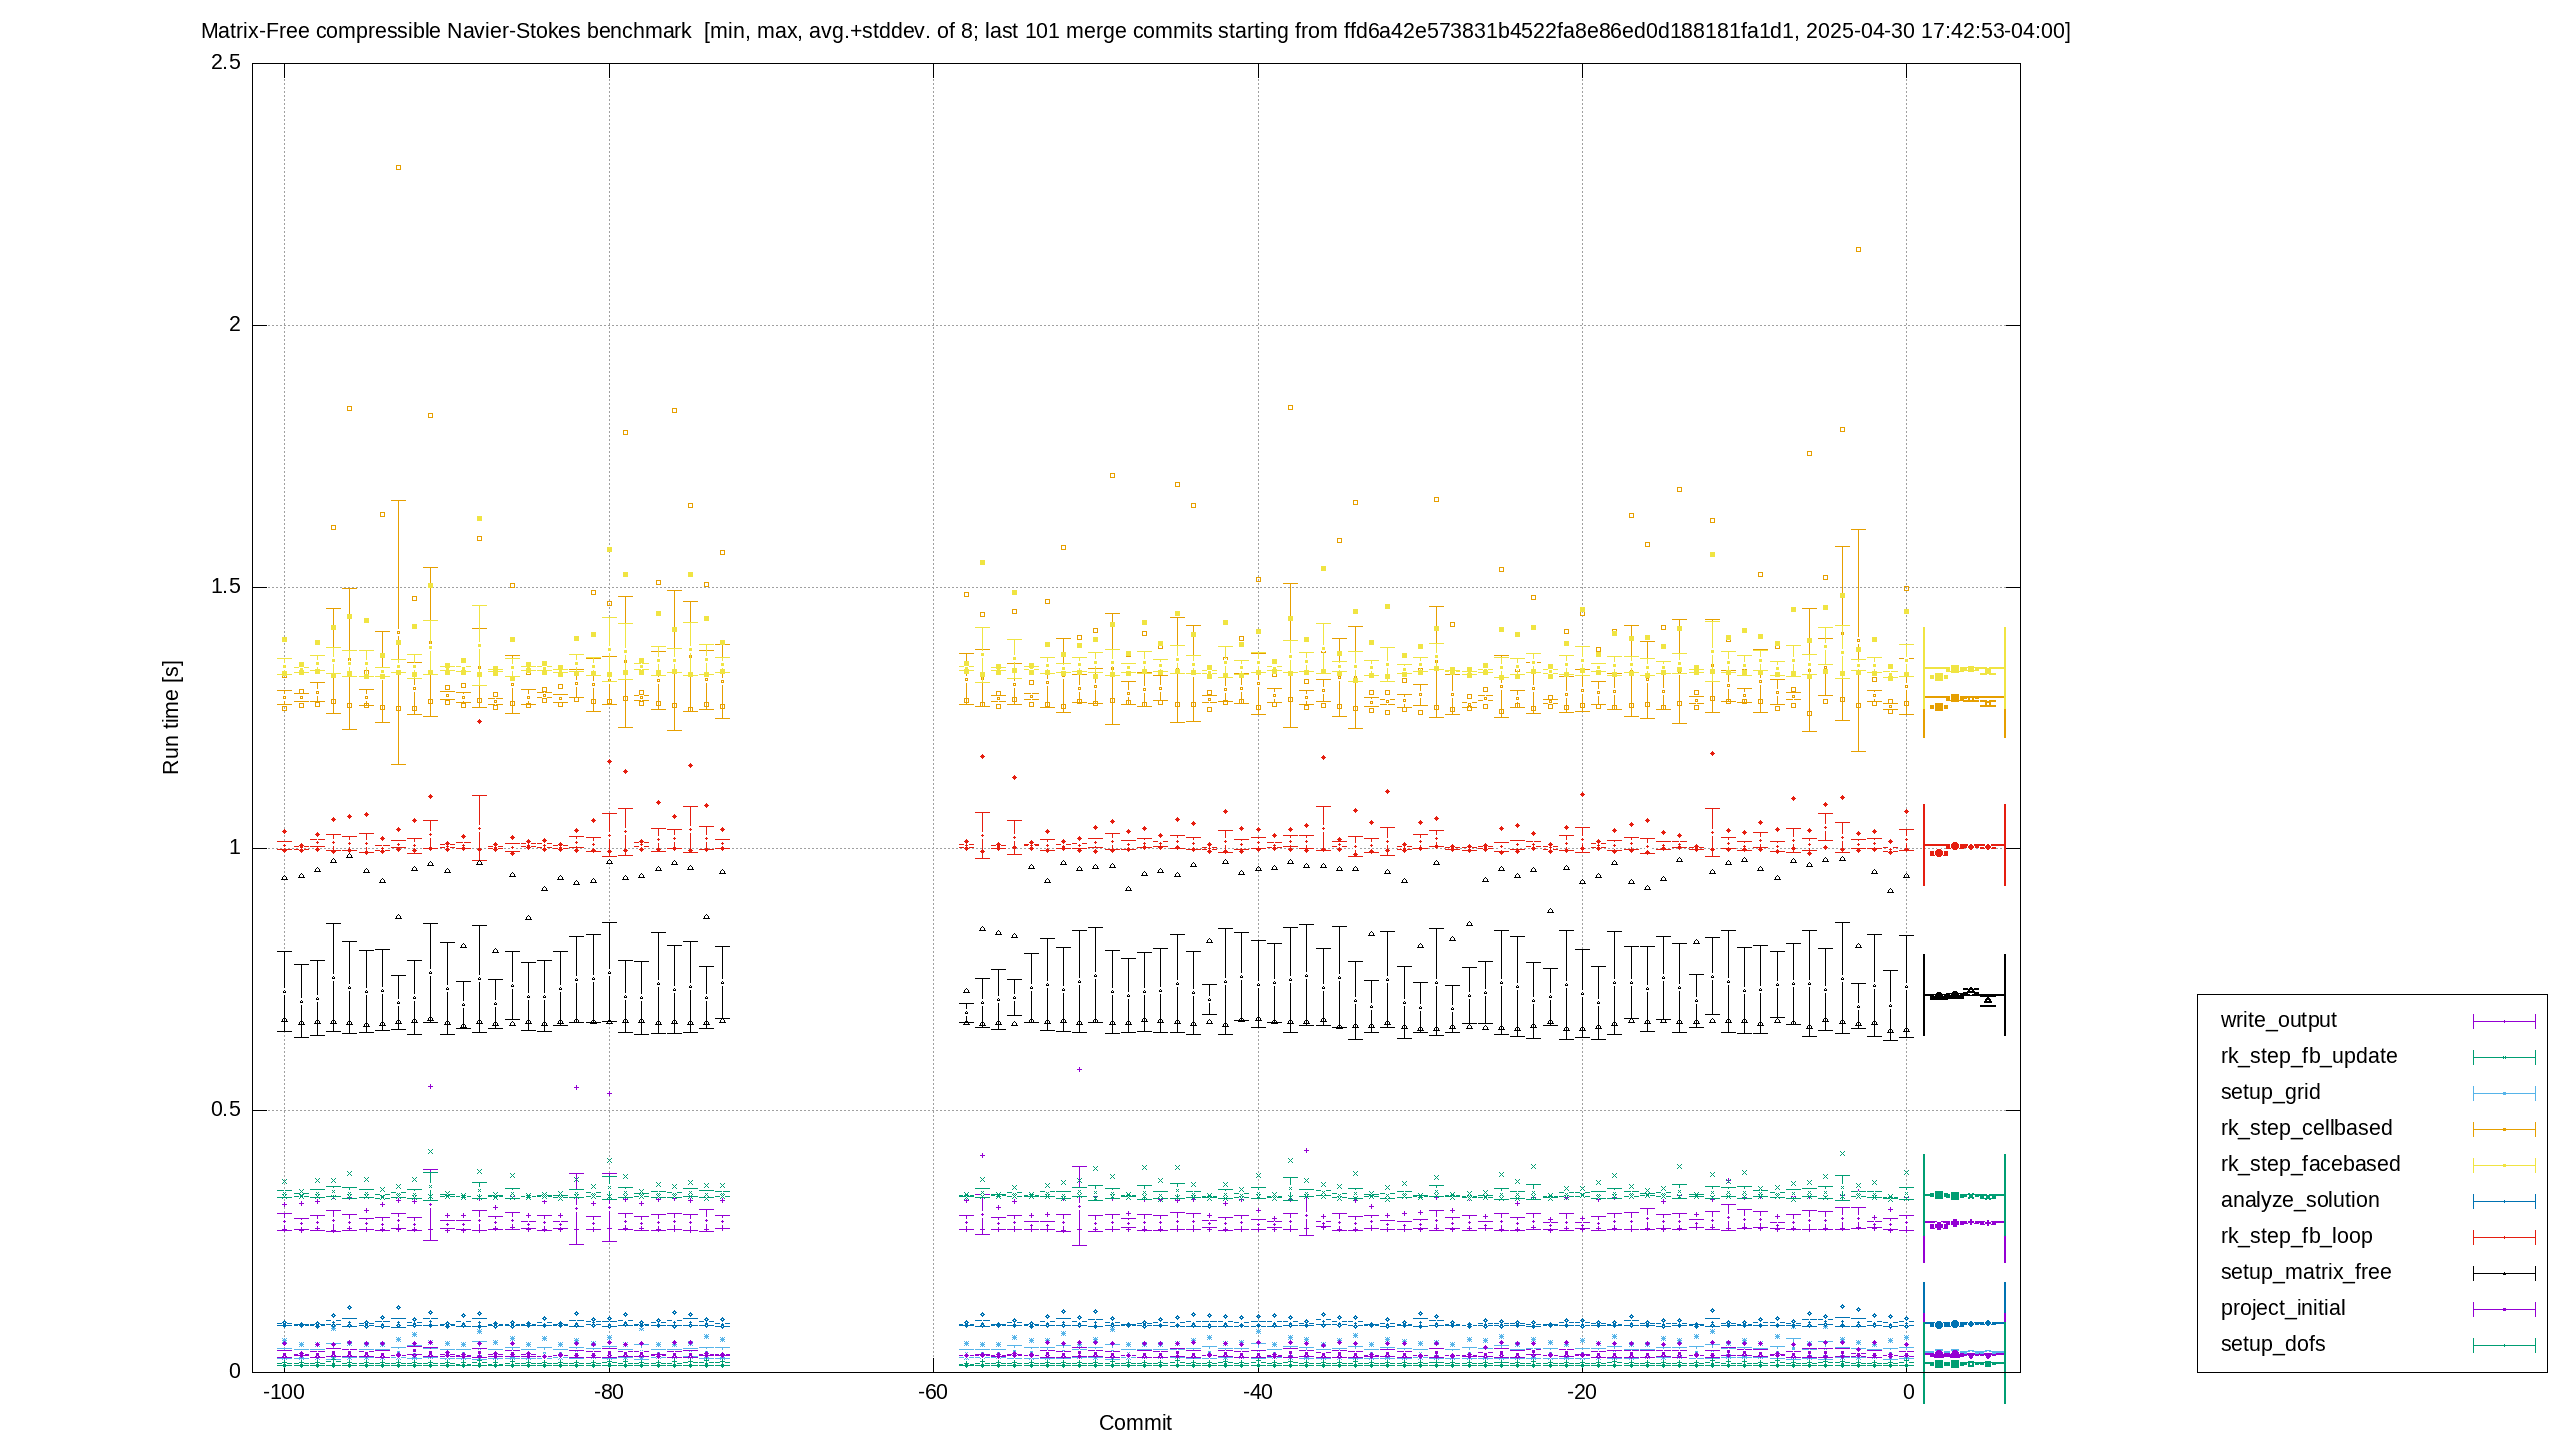Click the analyze_solution legend label
This screenshot has height=1440, width=2560.
coord(2300,1200)
